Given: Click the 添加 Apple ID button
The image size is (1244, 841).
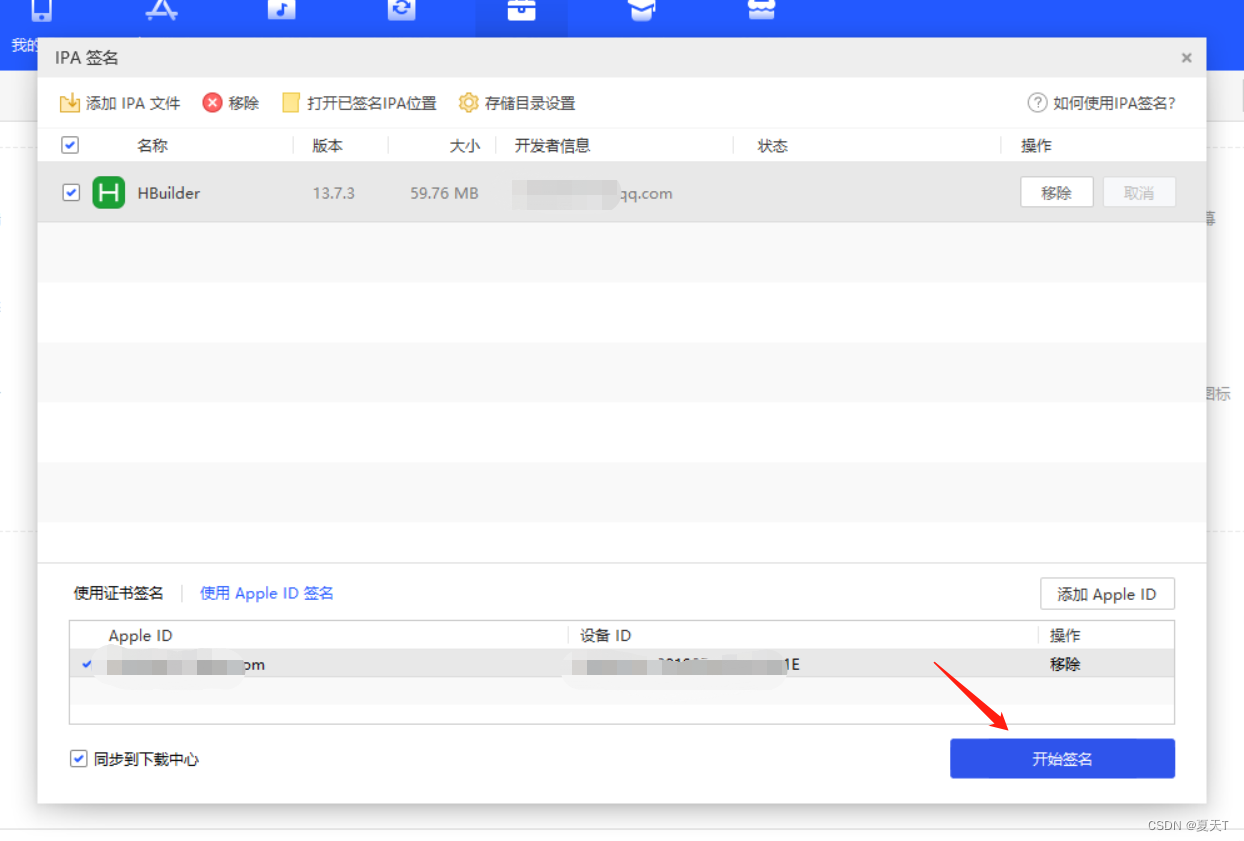Looking at the screenshot, I should [1107, 594].
